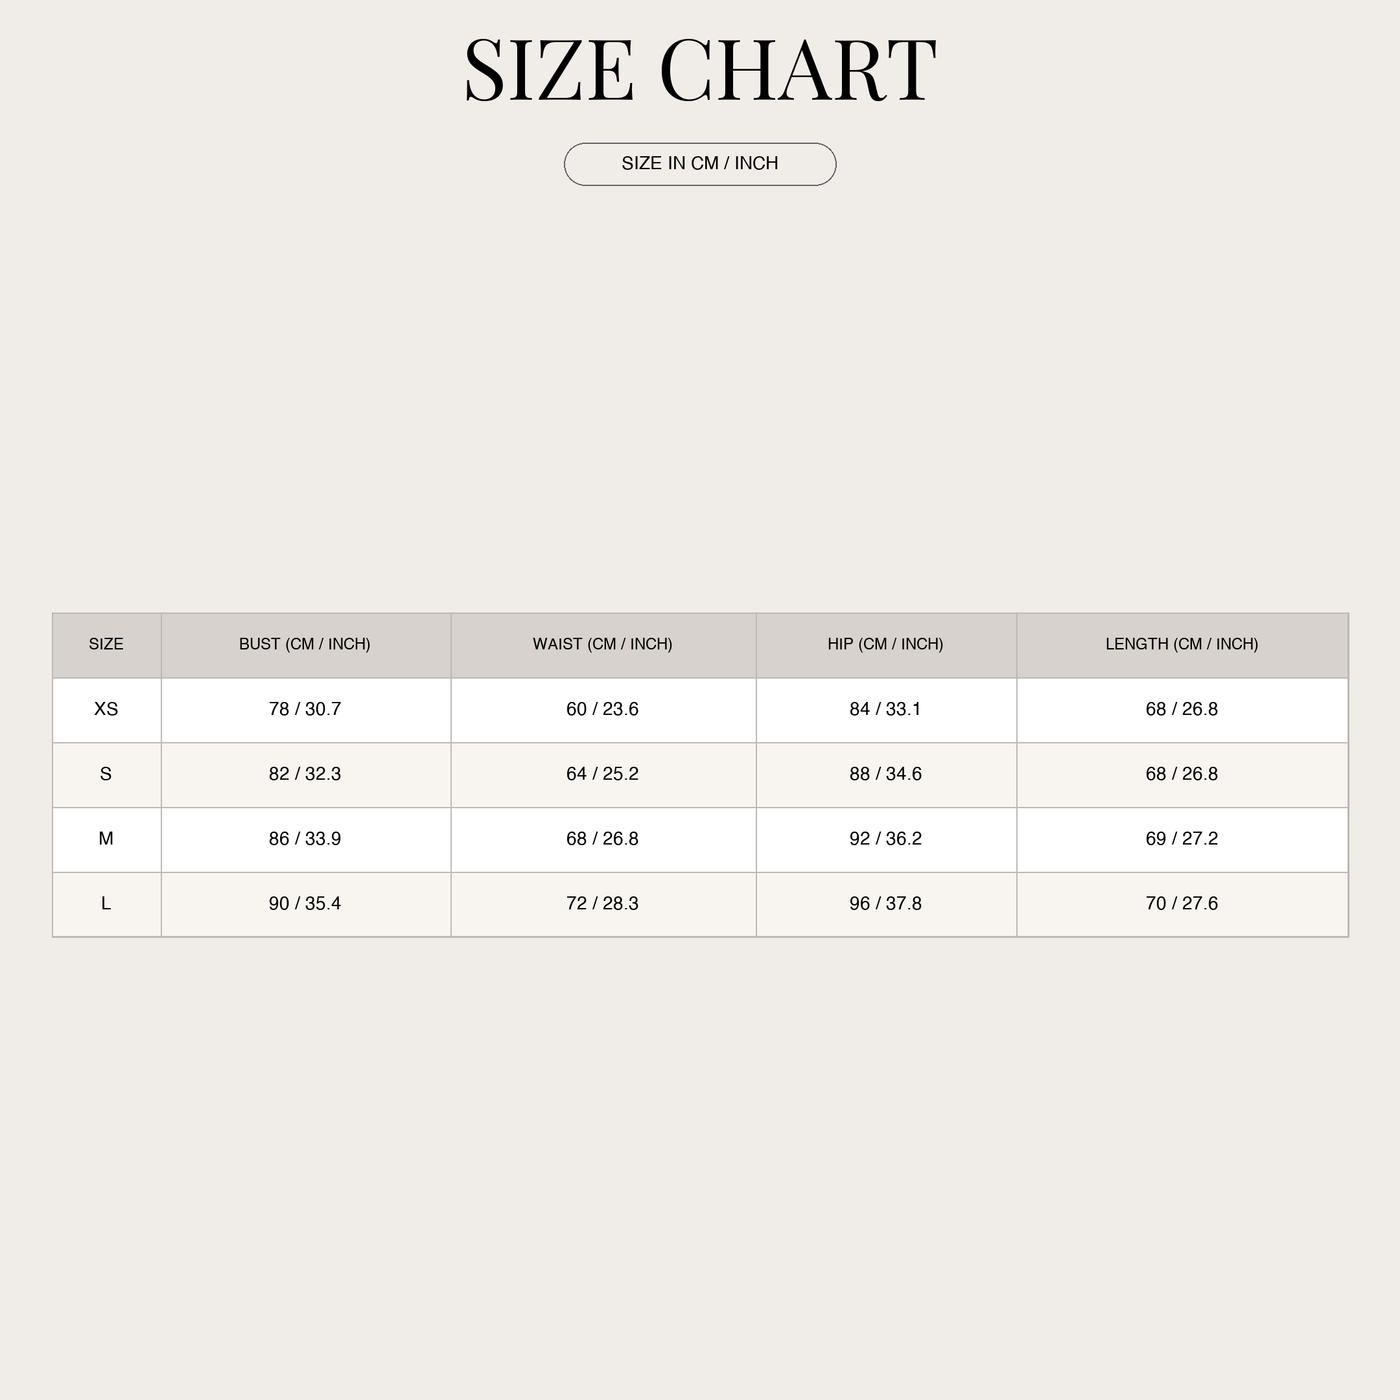Click the SIZE IN CM / INCH pill button

(700, 164)
